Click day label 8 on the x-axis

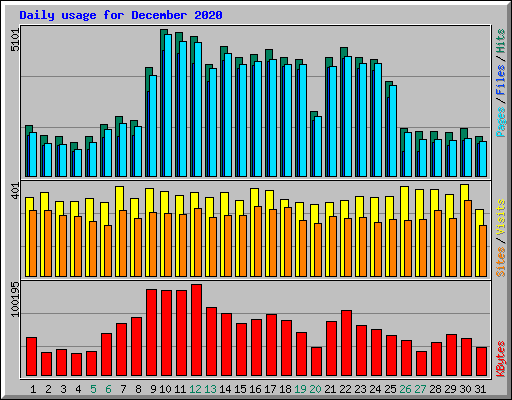138,389
